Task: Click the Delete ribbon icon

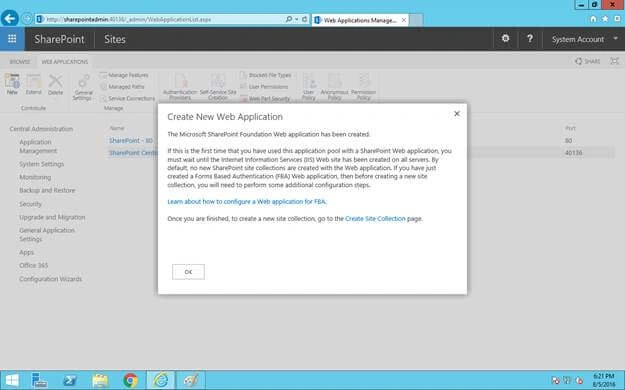Action: tap(55, 84)
